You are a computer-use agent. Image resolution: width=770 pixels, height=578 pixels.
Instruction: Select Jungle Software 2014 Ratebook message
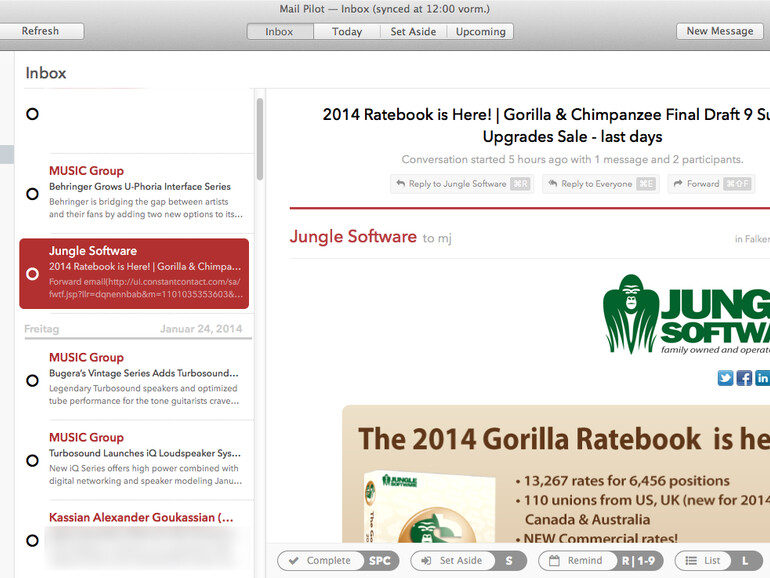point(134,274)
